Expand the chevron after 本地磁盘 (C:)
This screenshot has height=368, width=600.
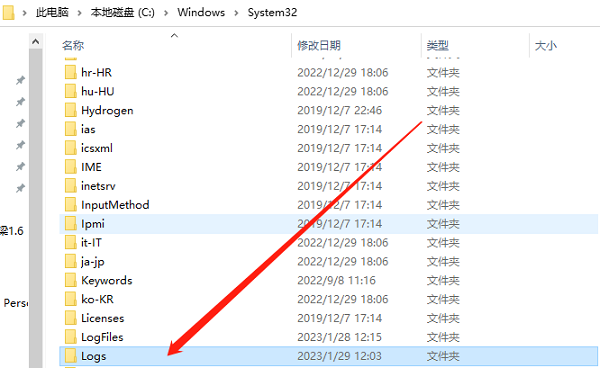pos(166,13)
